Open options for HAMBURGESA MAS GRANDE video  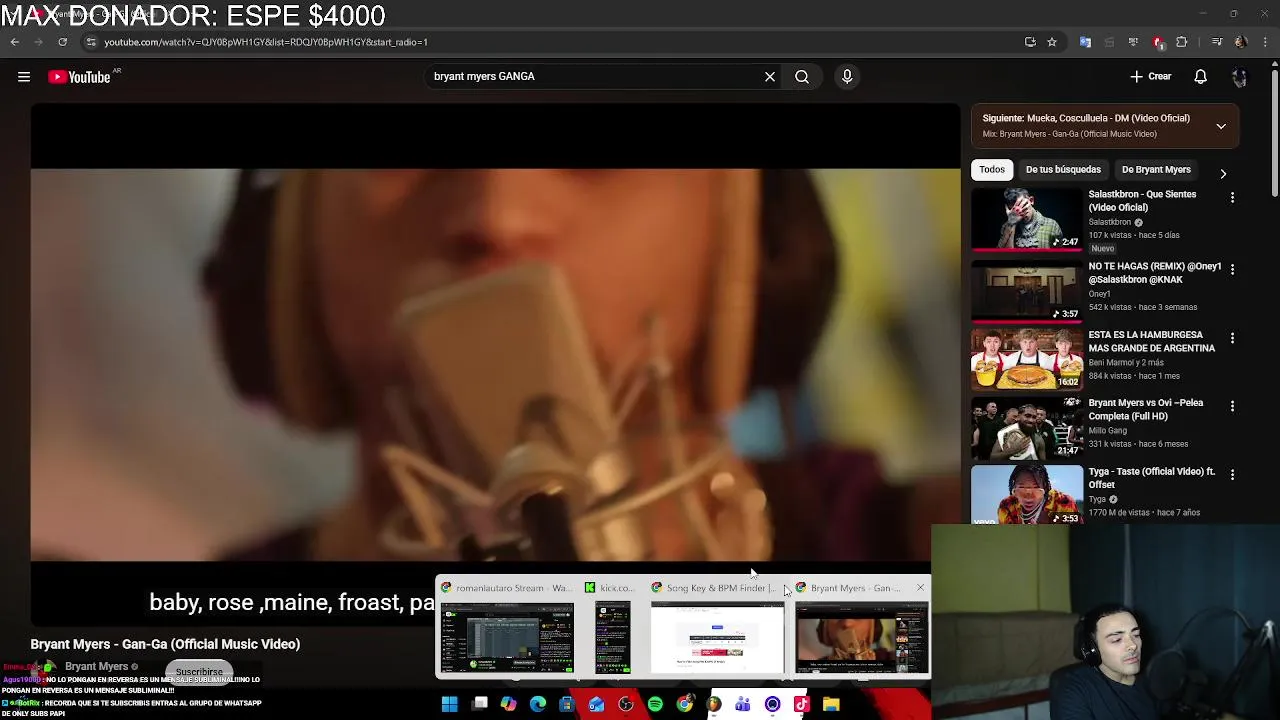tap(1232, 339)
